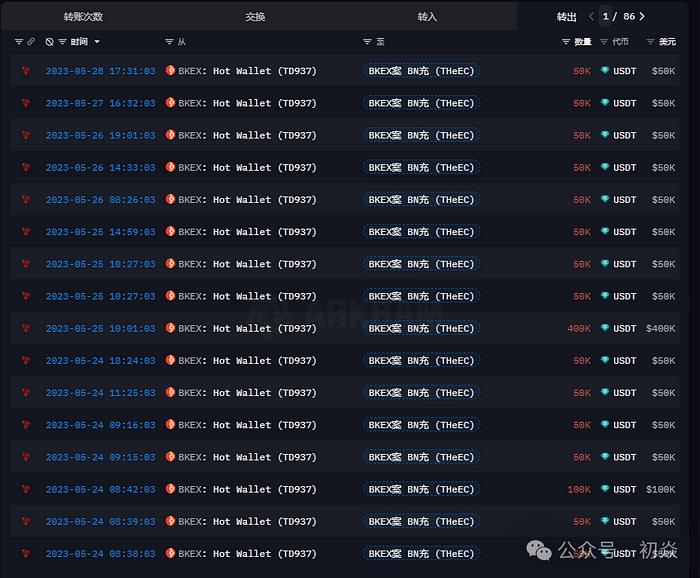Toggle the clock time-format icon
The height and width of the screenshot is (578, 700).
point(50,42)
